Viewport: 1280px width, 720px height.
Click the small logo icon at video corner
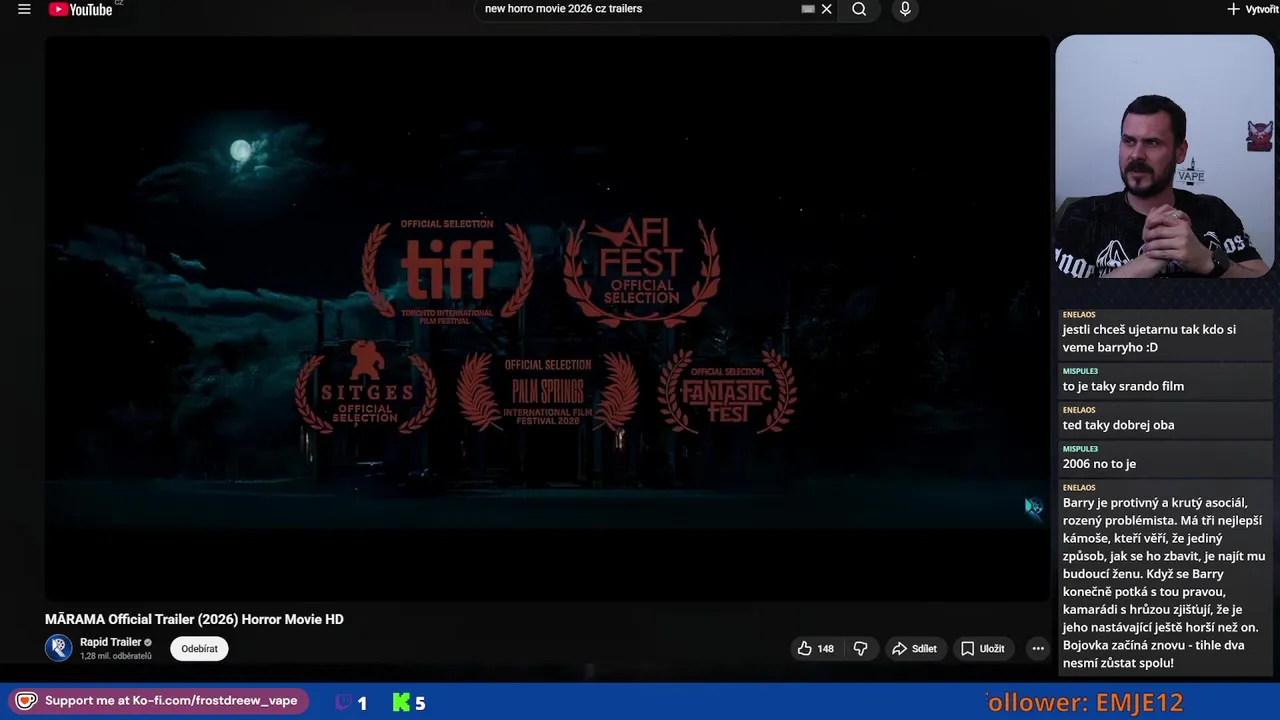click(1033, 508)
